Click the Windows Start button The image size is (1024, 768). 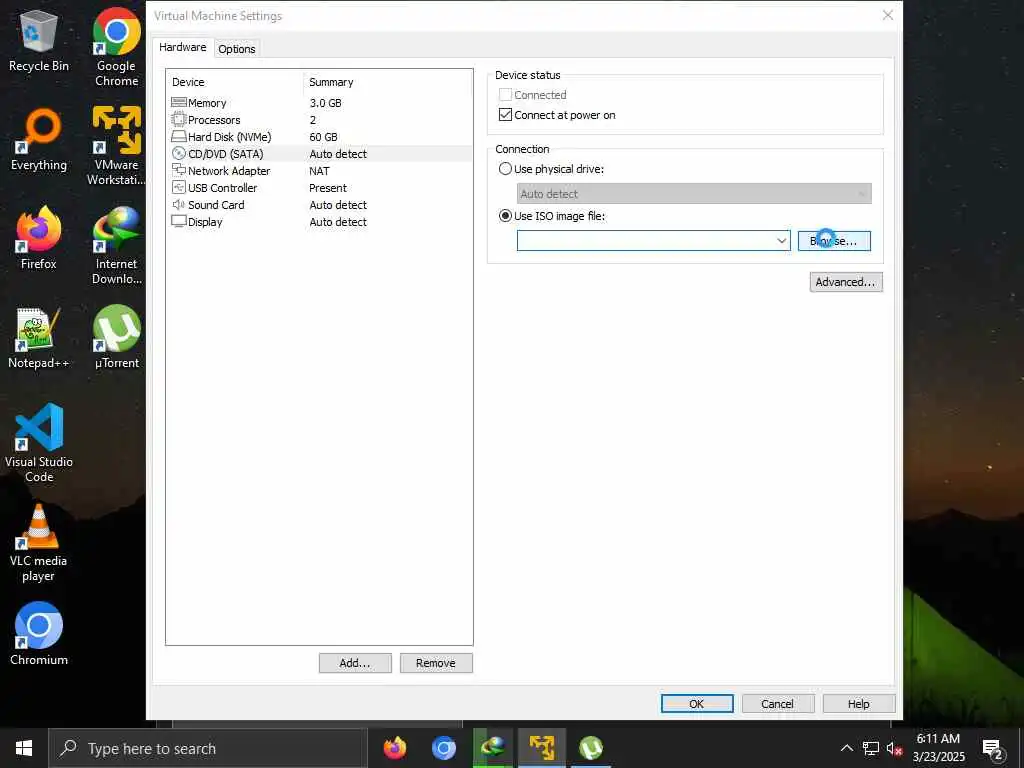pos(24,748)
